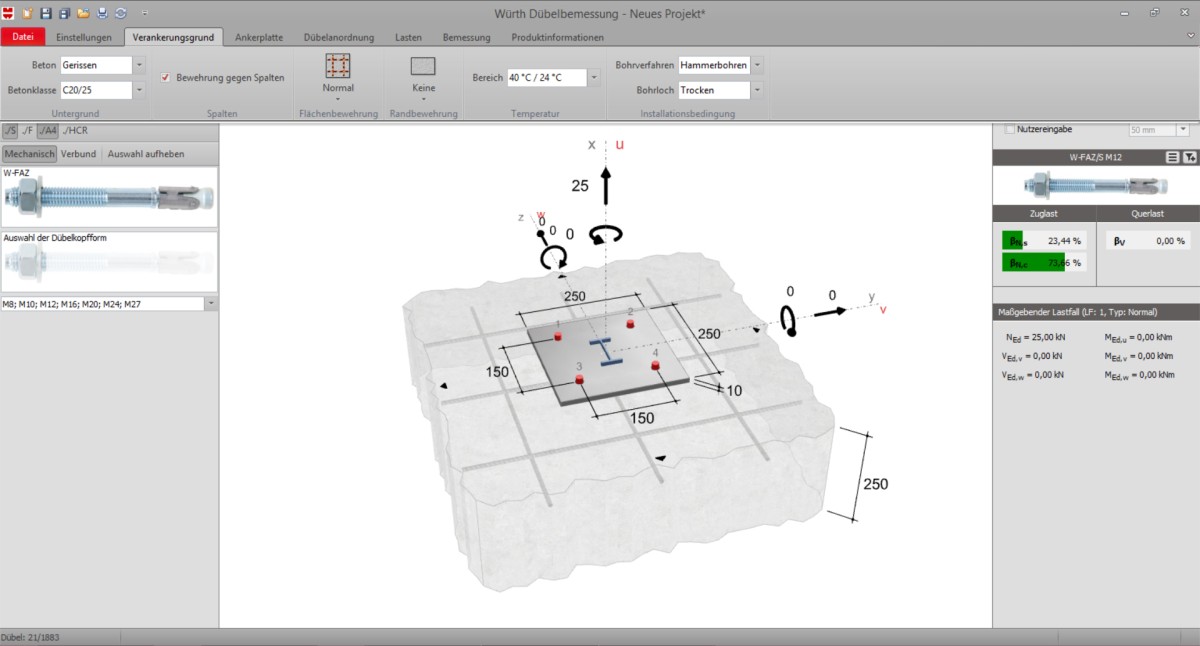The width and height of the screenshot is (1200, 646).
Task: Open the anchor size dropdown M8; M10; M12
Action: (x=211, y=303)
